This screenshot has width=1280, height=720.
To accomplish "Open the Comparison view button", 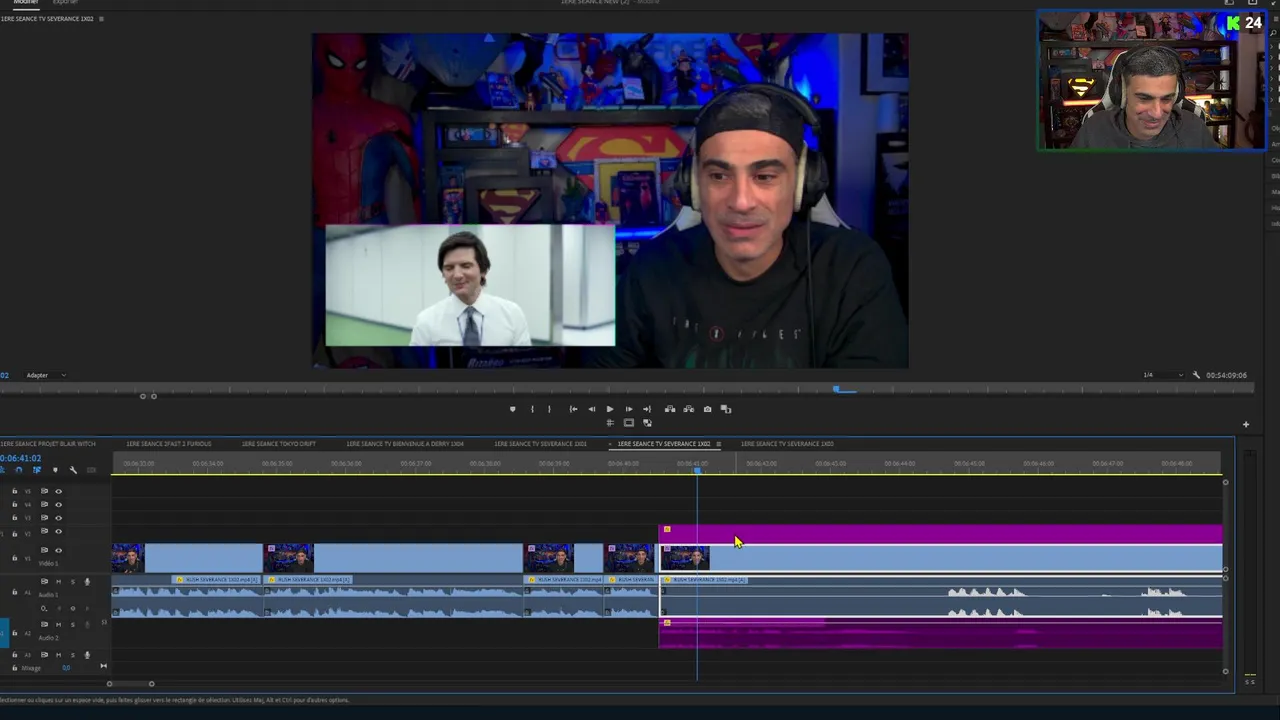I will tap(726, 409).
